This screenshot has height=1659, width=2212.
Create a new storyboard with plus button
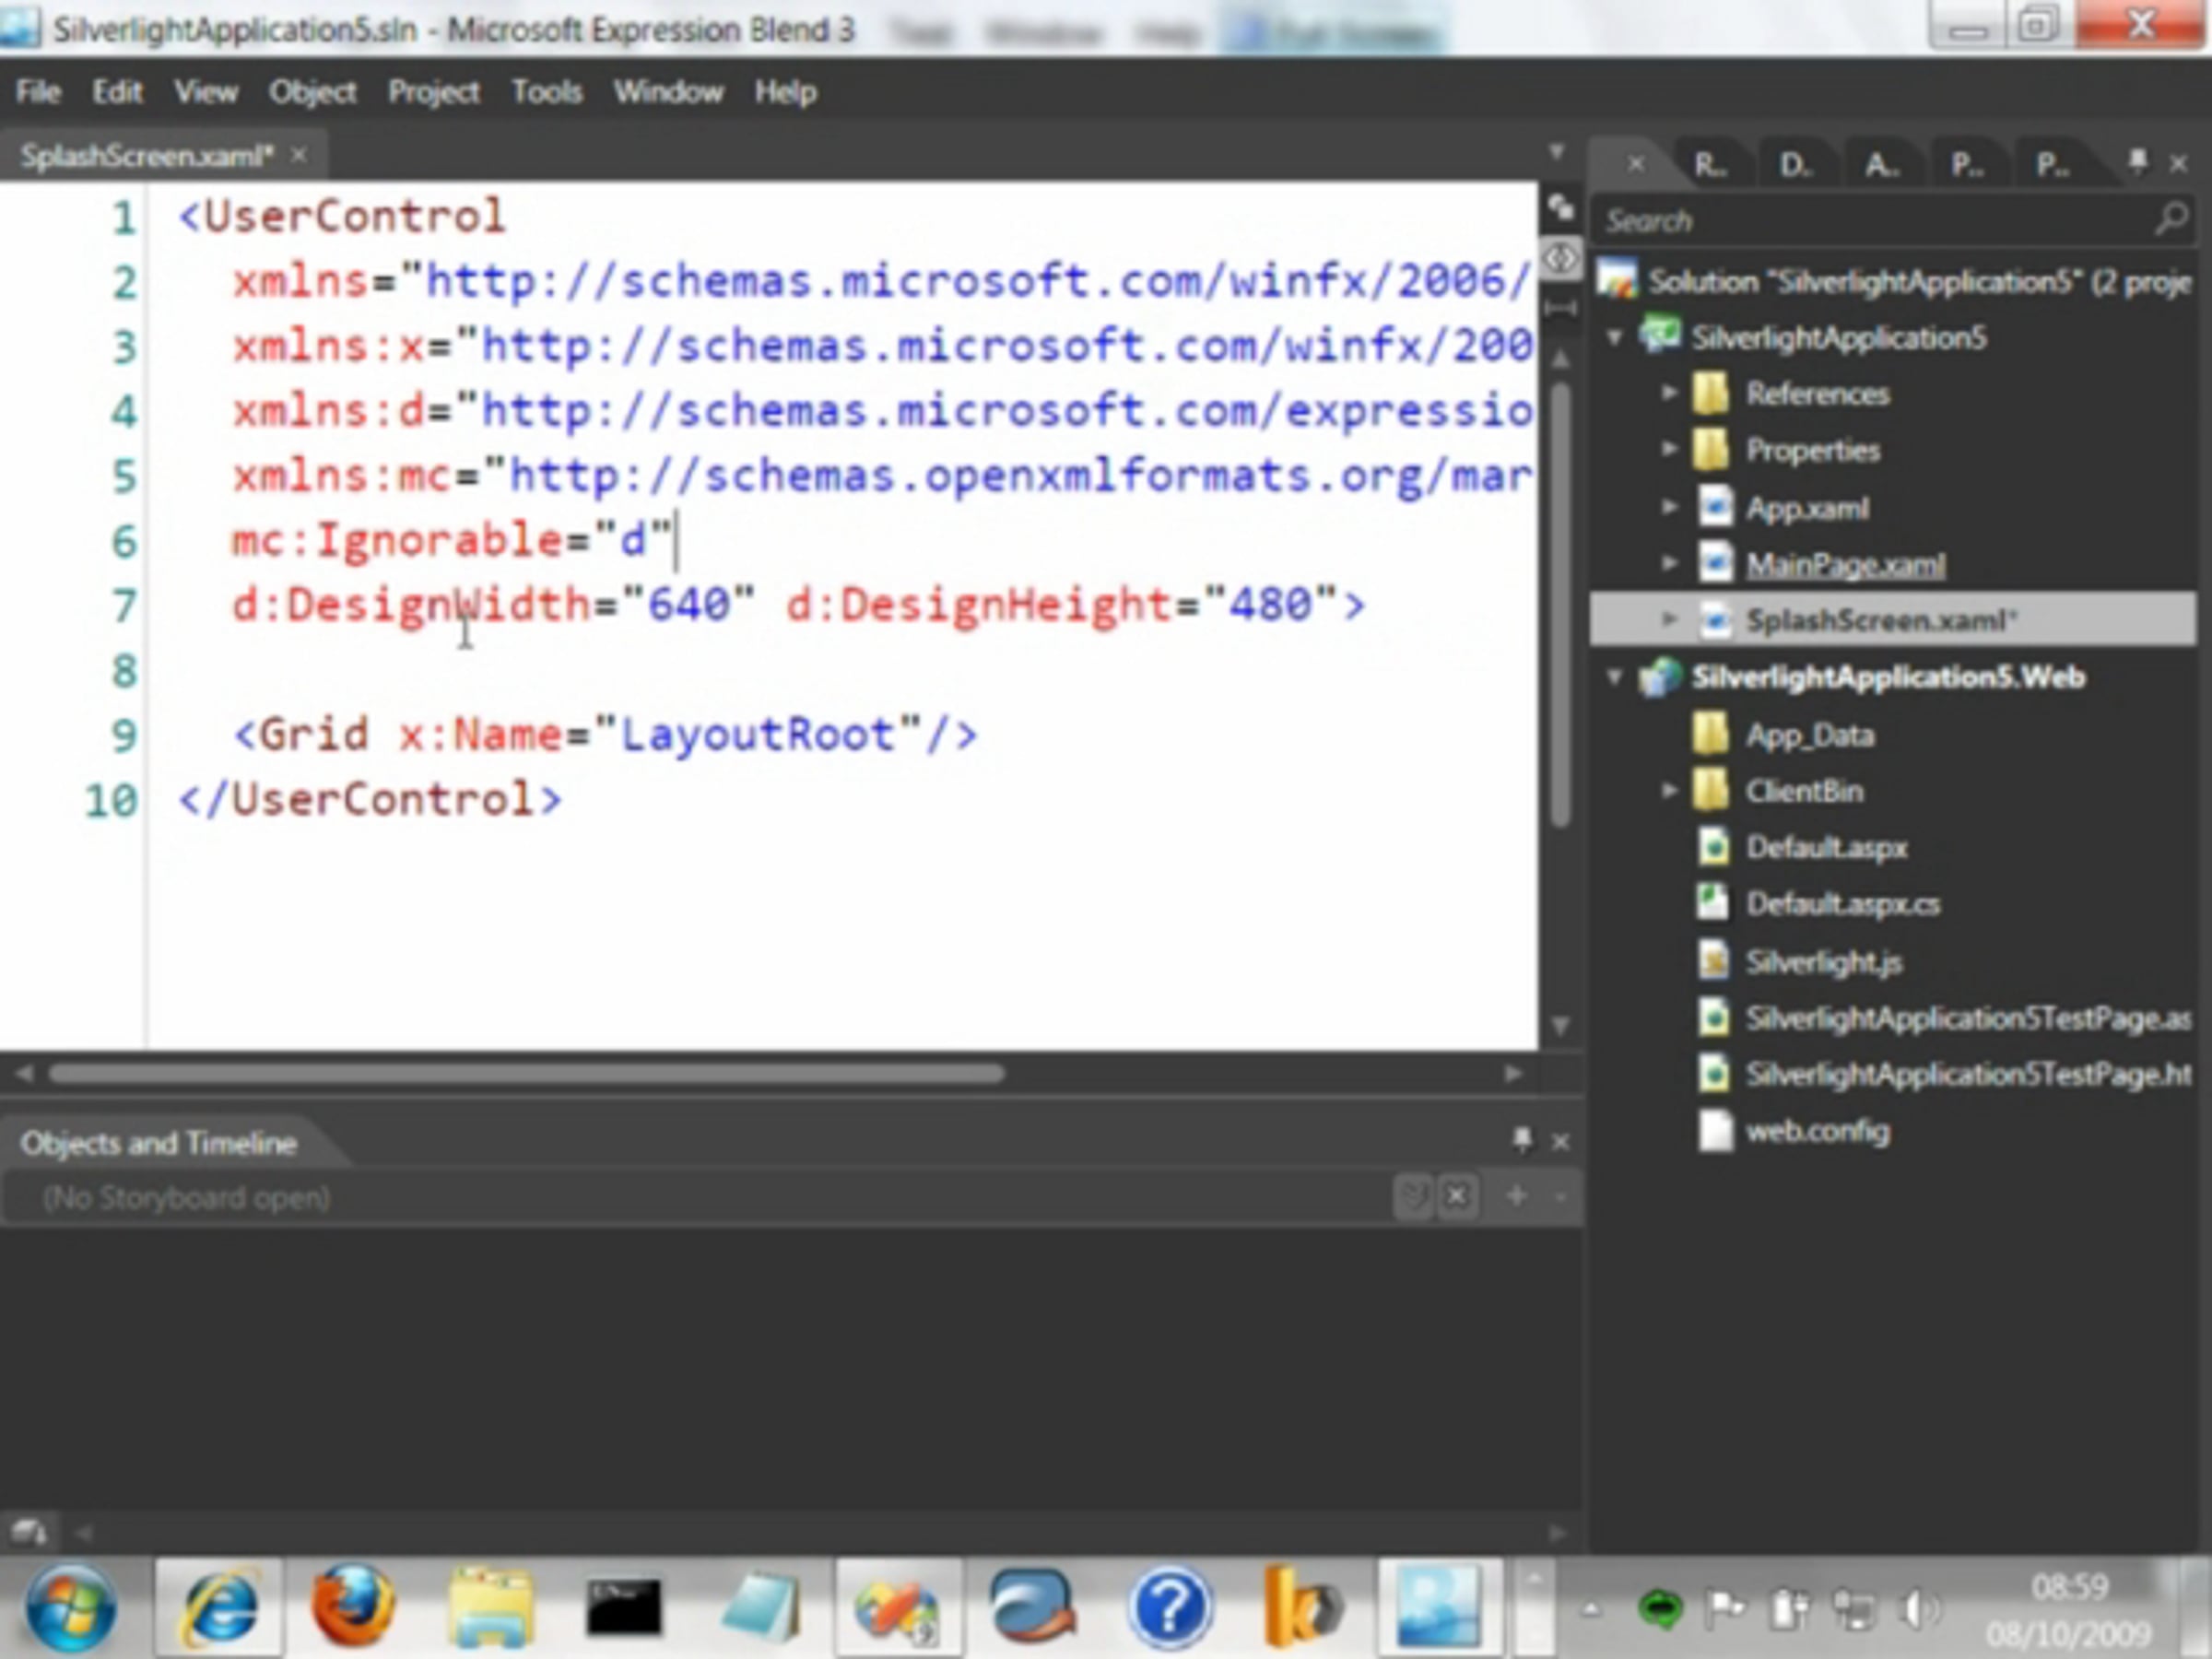(x=1516, y=1196)
